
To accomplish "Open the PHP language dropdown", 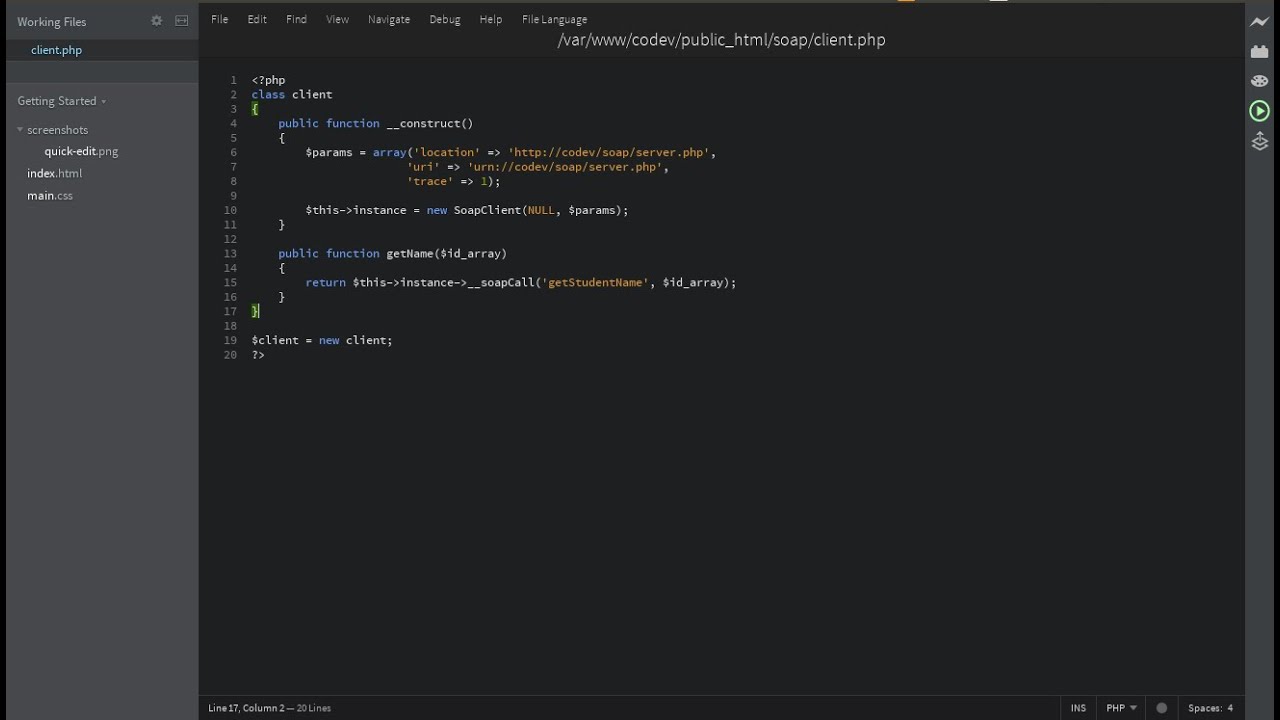I will point(1121,708).
